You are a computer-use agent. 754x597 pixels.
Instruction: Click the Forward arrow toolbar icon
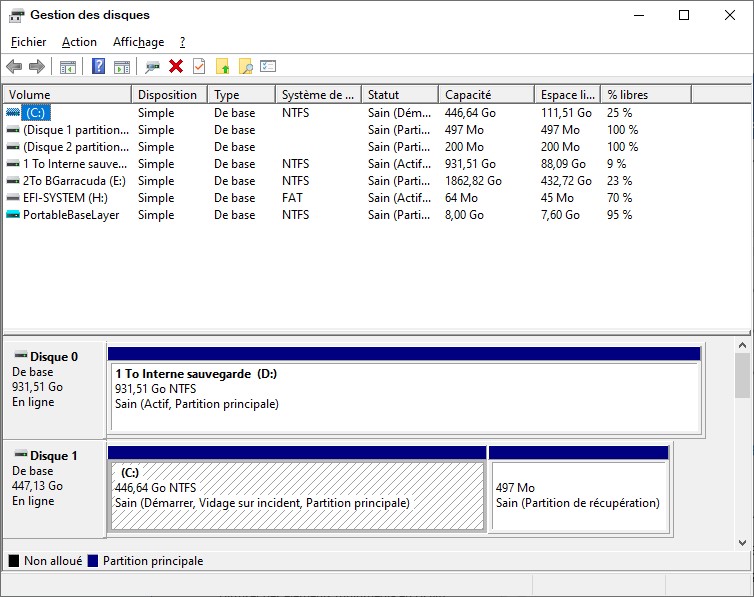[37, 67]
